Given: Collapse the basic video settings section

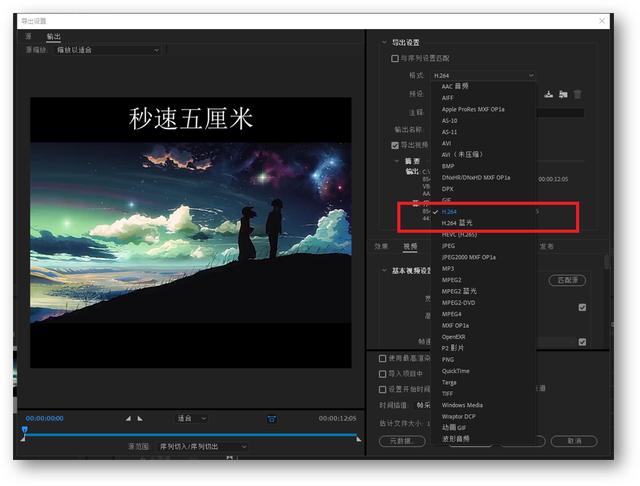Looking at the screenshot, I should coord(384,271).
